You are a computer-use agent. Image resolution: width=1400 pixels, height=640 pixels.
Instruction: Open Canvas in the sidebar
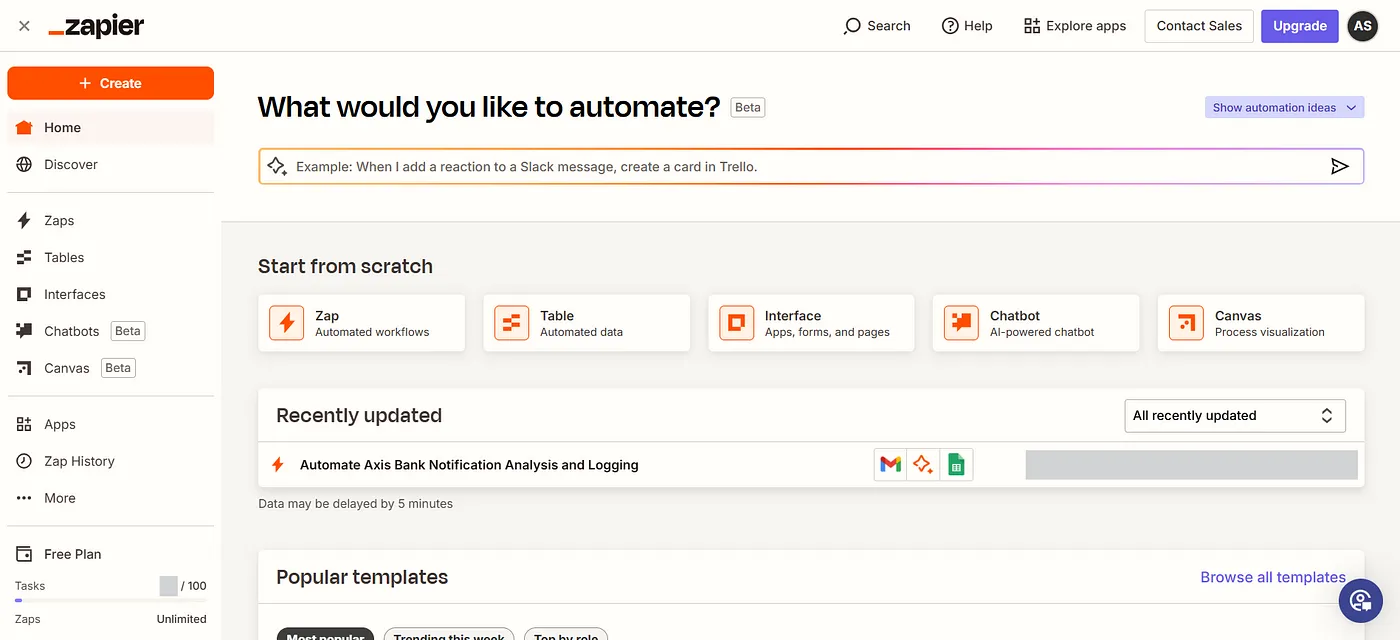coord(110,368)
